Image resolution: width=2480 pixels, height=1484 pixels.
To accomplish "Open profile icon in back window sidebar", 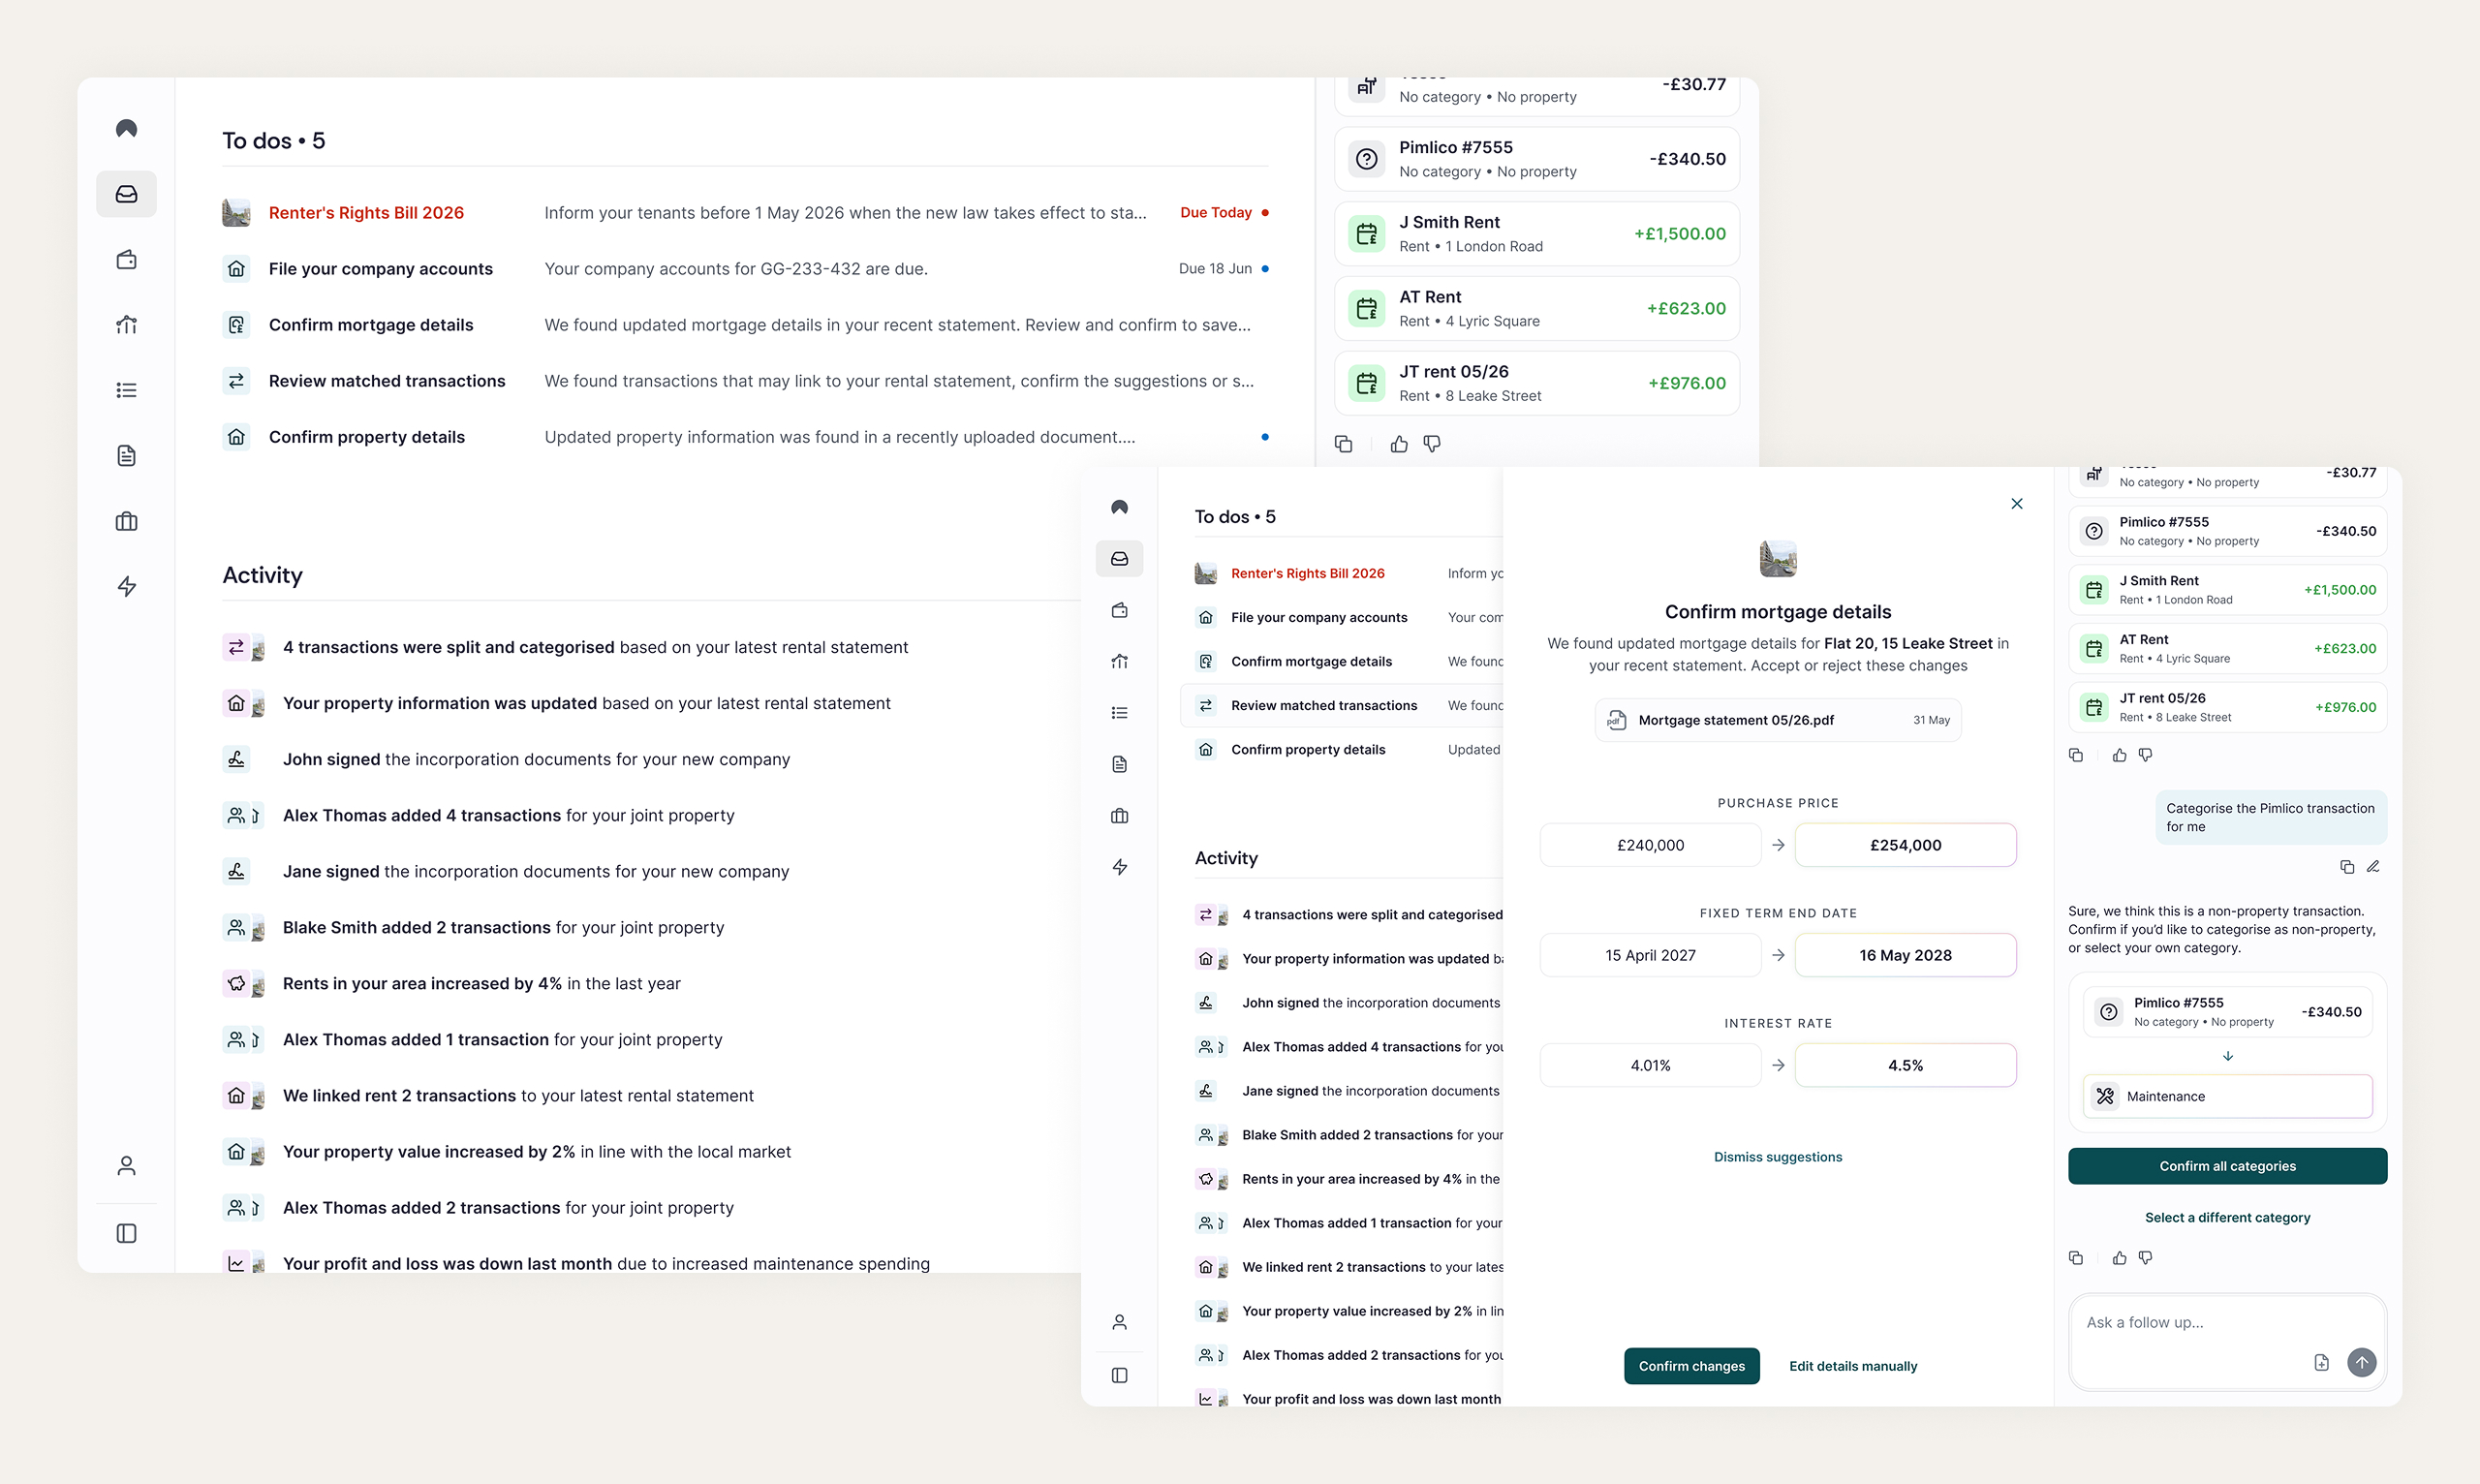I will click(x=126, y=1166).
